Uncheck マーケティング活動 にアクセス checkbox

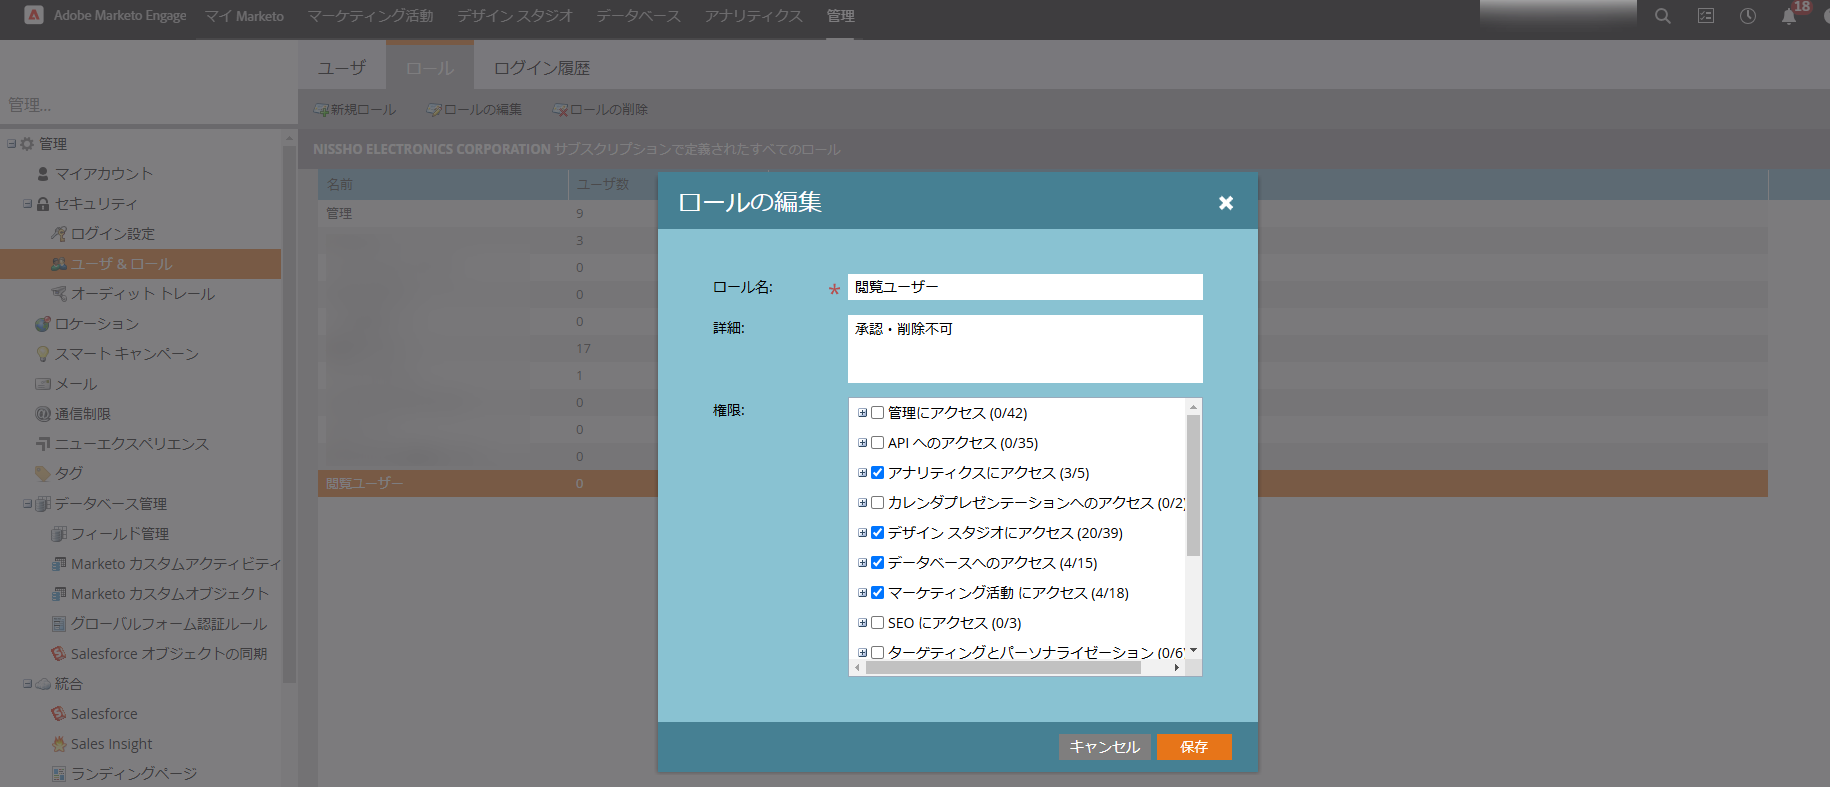pos(877,593)
